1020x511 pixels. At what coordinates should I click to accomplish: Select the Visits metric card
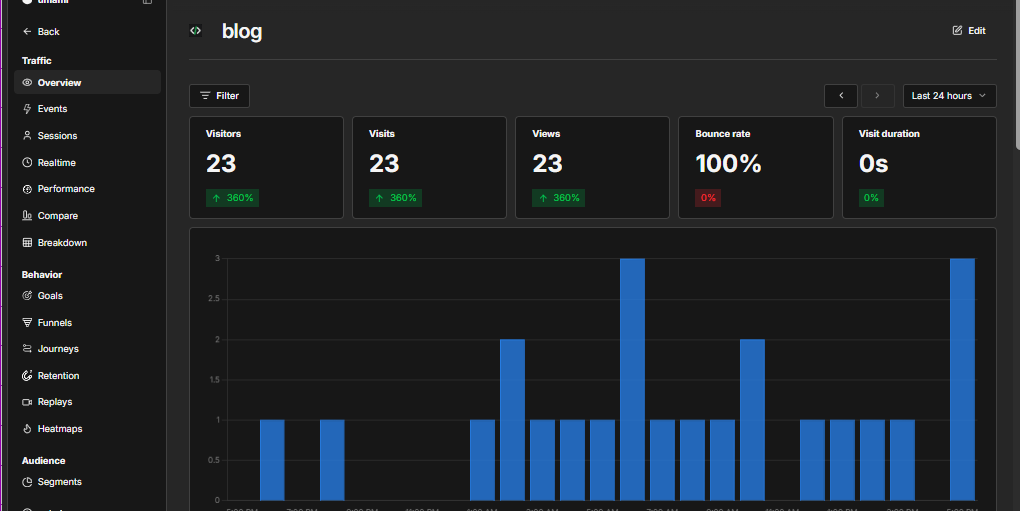(429, 167)
